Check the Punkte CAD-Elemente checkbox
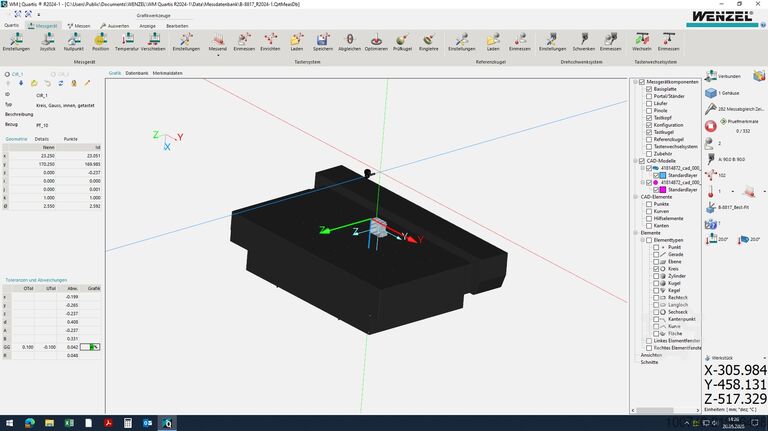 [649, 204]
